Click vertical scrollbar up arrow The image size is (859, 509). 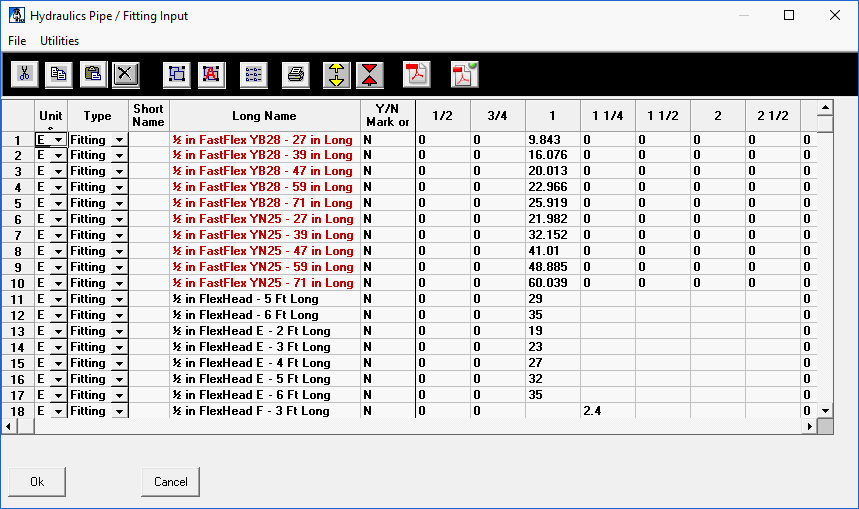825,108
